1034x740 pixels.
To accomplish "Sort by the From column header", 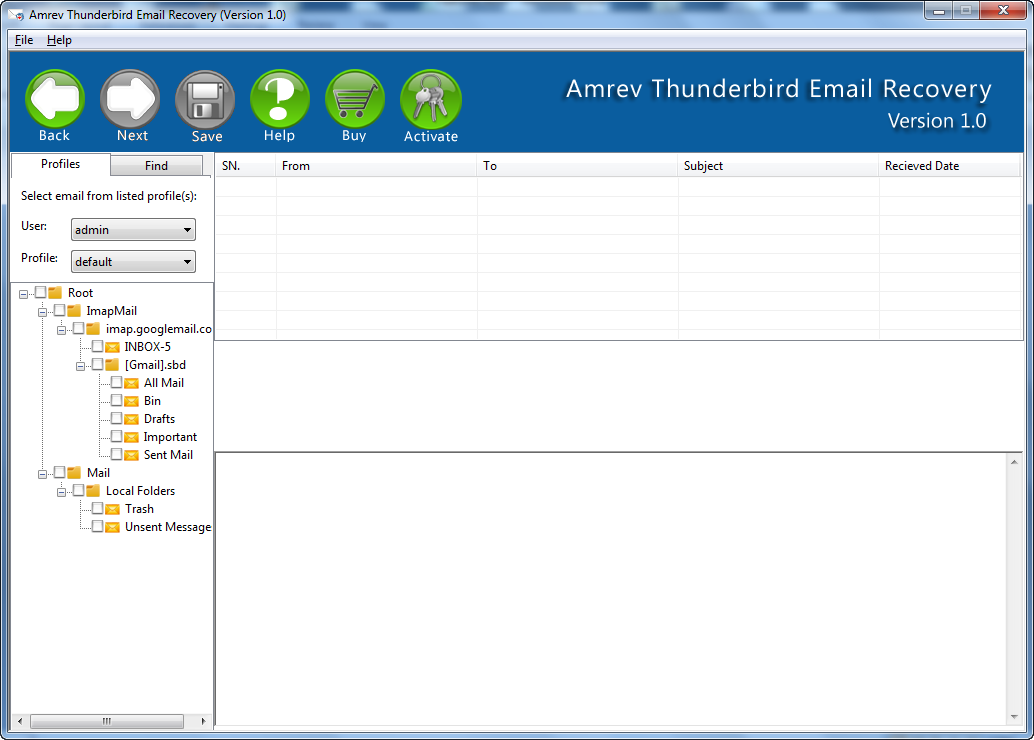I will pos(376,166).
